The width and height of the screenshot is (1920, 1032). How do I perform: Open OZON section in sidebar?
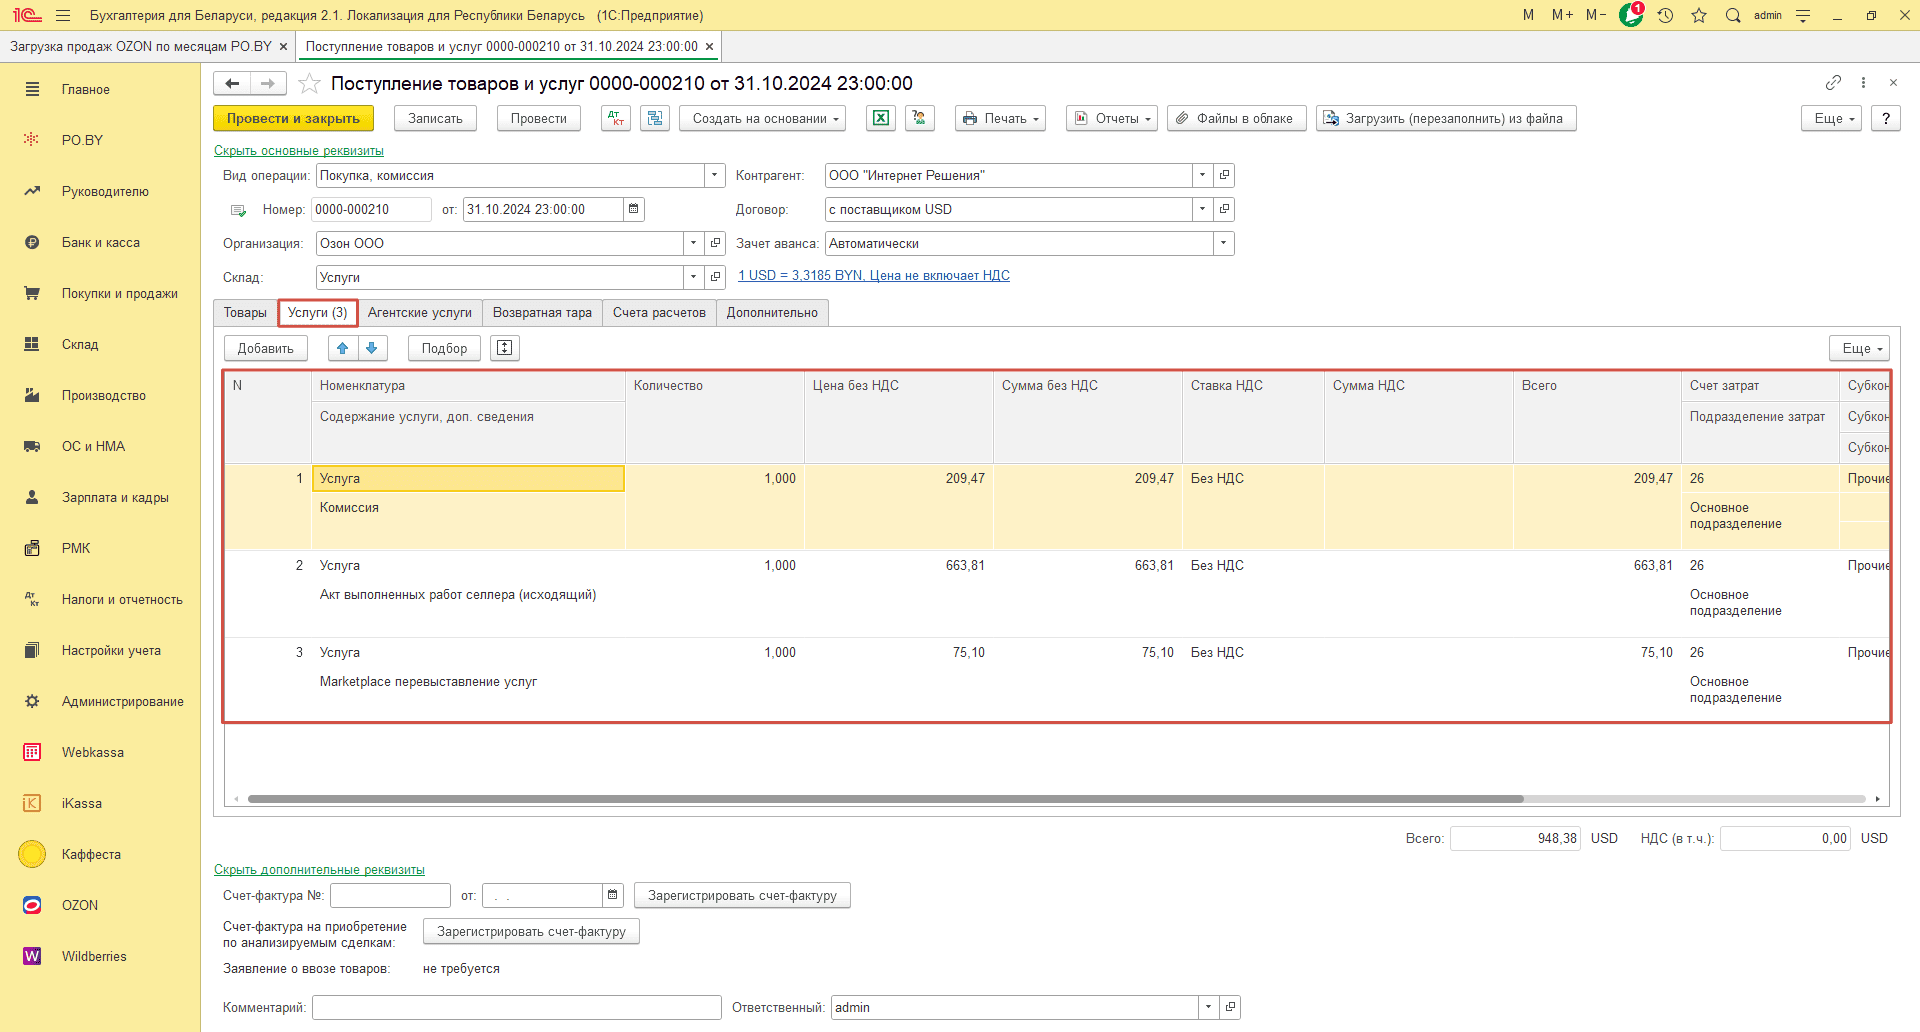pos(80,905)
